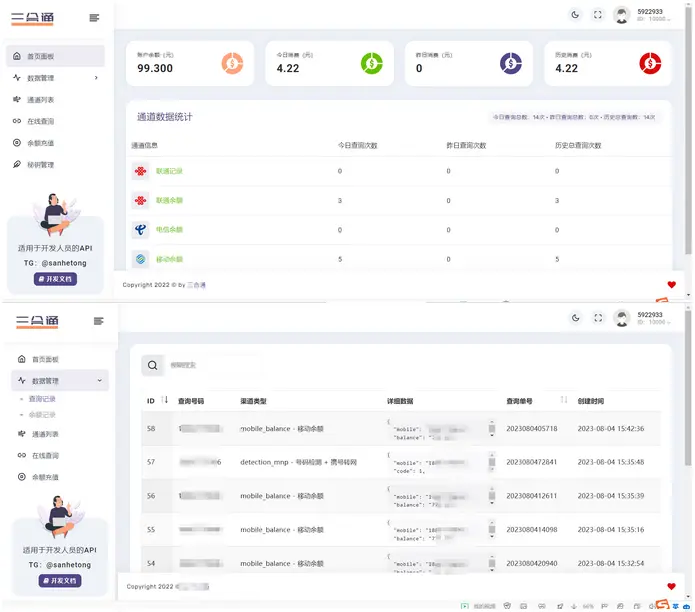Click the page scrollbar of lower records view
The height and width of the screenshot is (612, 695).
pos(688,388)
